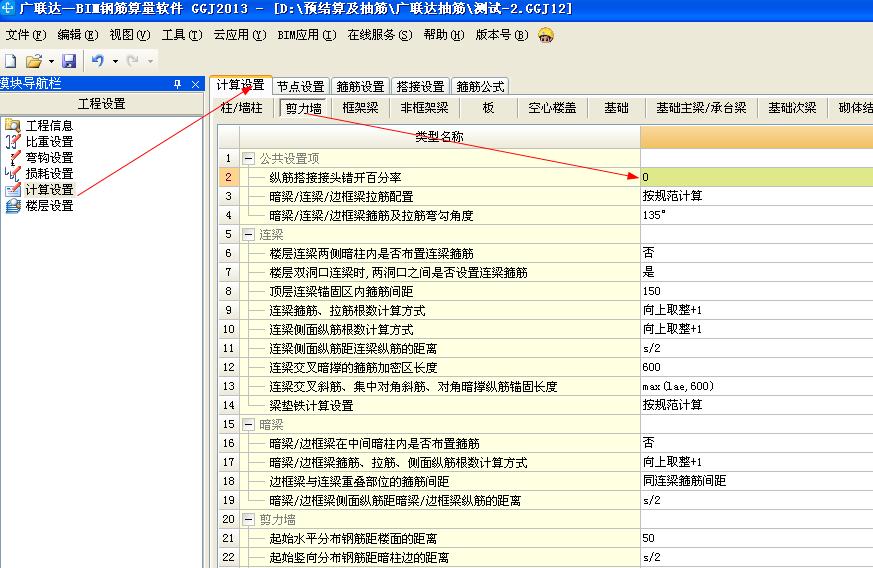Open the 工具(T) menu
The image size is (873, 568).
click(x=182, y=35)
